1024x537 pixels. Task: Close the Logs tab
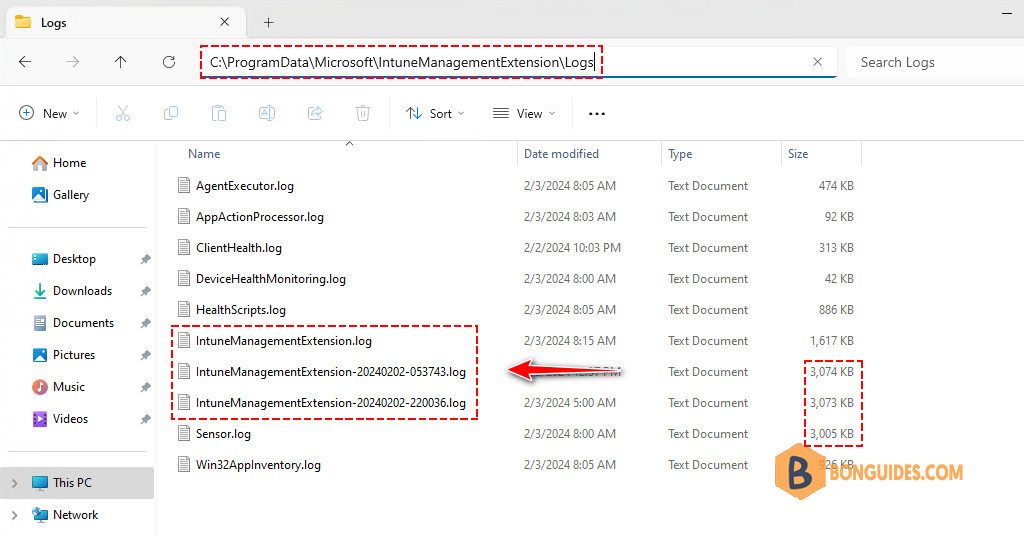[x=225, y=22]
